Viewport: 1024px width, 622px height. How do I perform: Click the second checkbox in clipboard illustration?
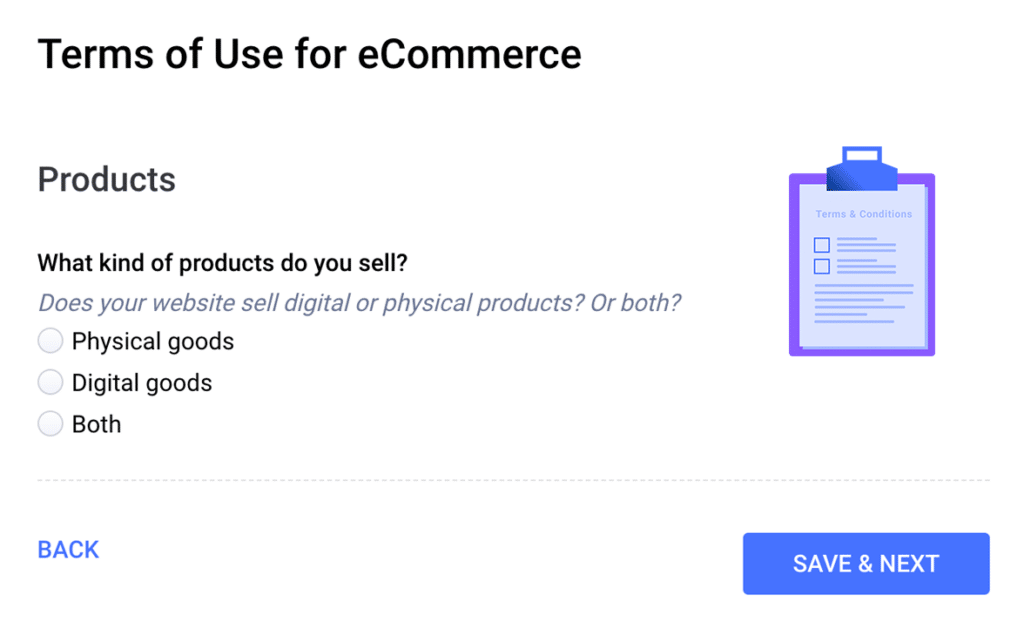(x=822, y=266)
